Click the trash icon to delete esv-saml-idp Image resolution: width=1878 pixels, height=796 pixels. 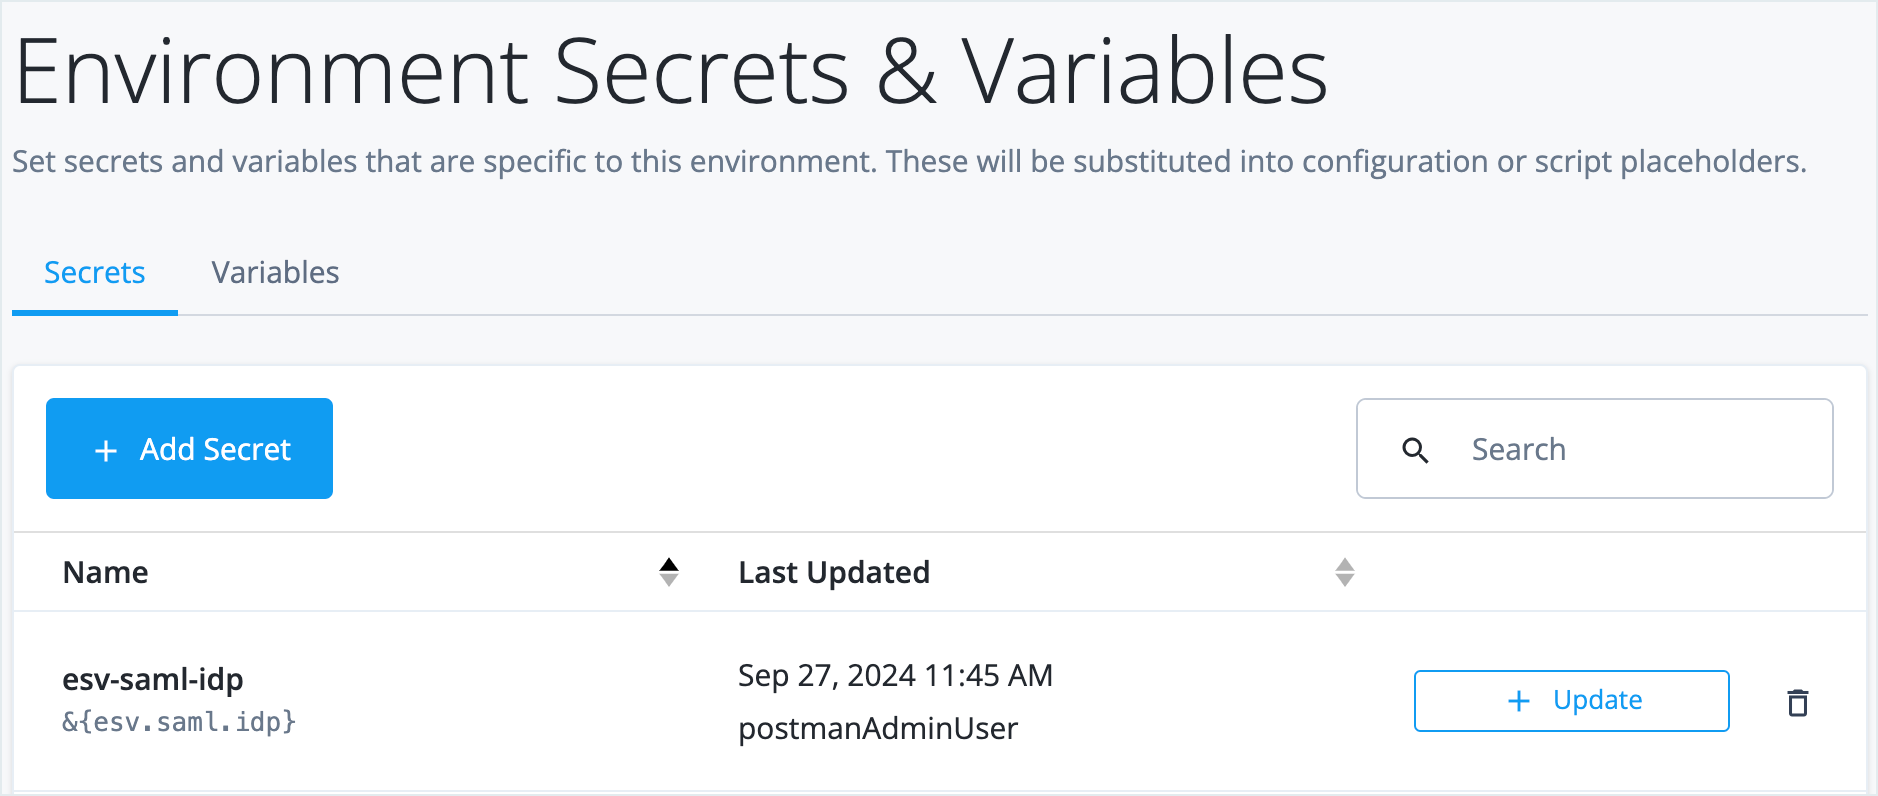pos(1797,702)
